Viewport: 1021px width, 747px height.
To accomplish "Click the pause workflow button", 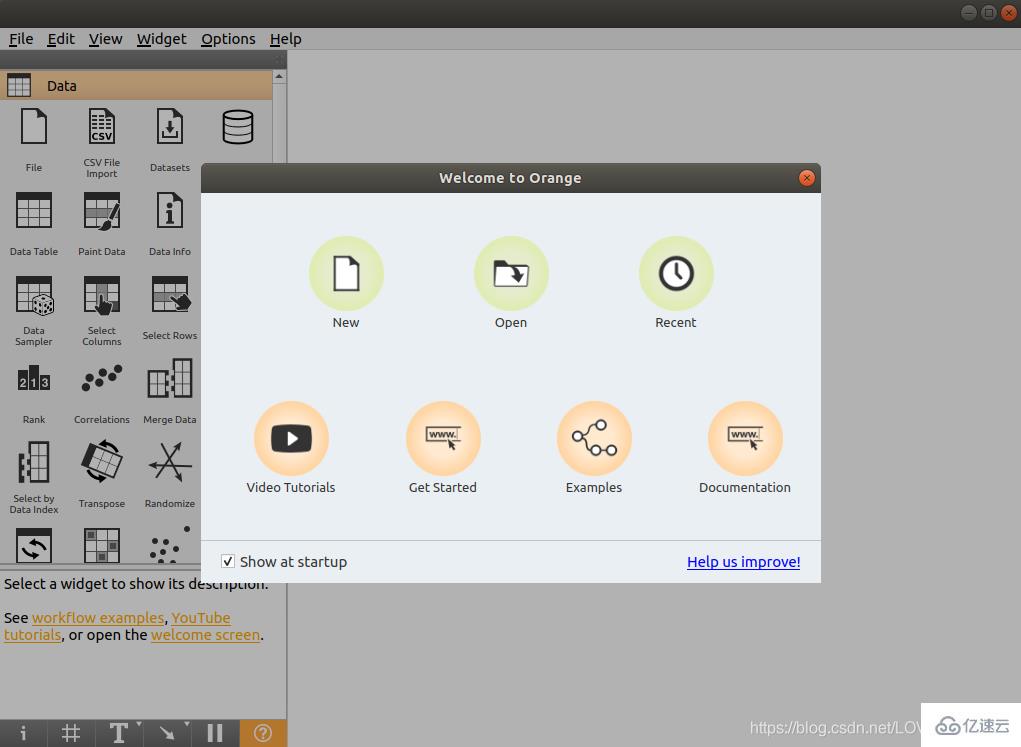I will click(x=215, y=733).
